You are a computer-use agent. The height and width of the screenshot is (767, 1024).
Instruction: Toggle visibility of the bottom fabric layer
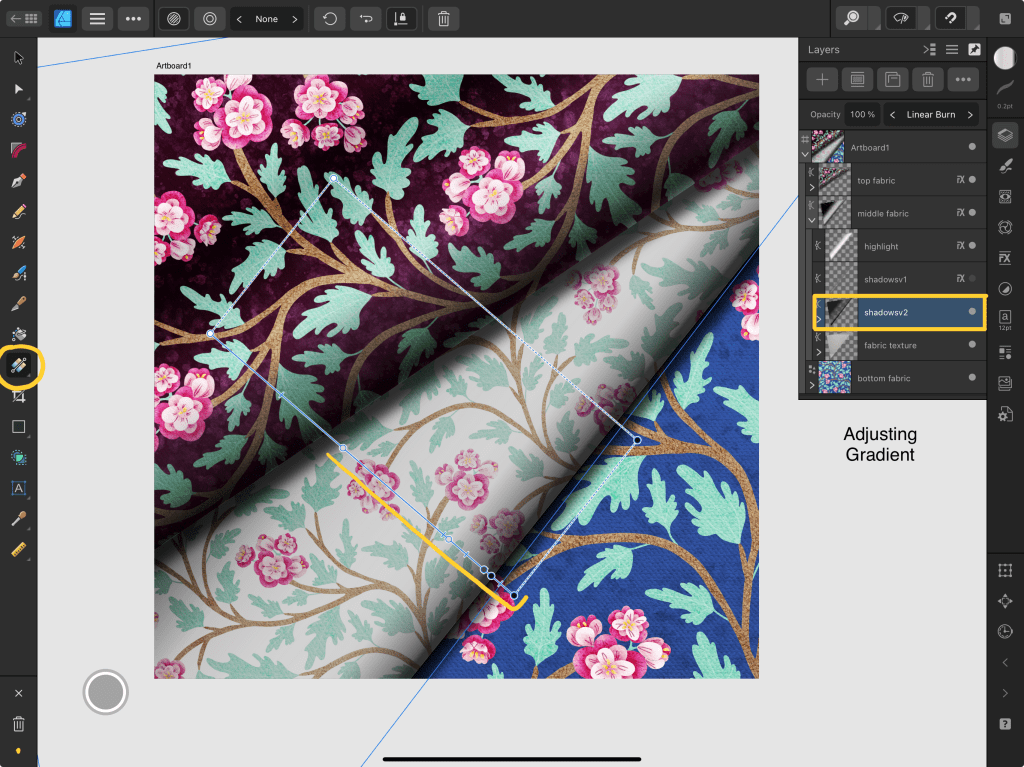(x=972, y=378)
